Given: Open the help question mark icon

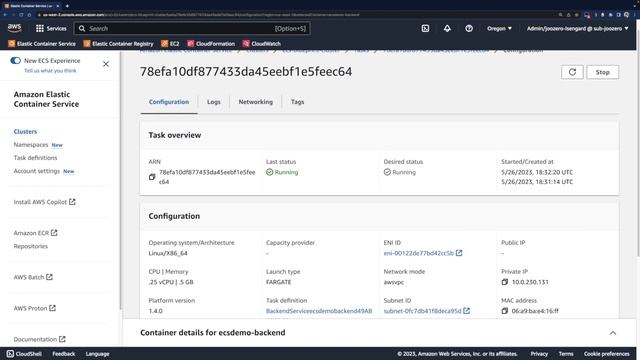Looking at the screenshot, I should tap(469, 28).
